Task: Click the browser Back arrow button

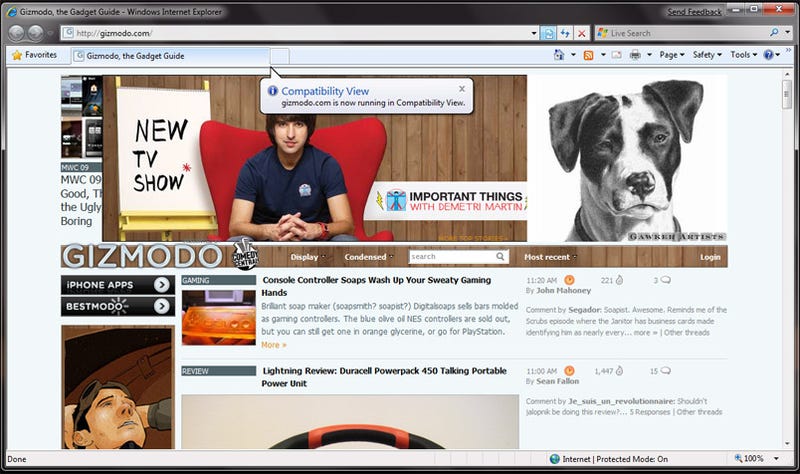Action: [x=17, y=33]
